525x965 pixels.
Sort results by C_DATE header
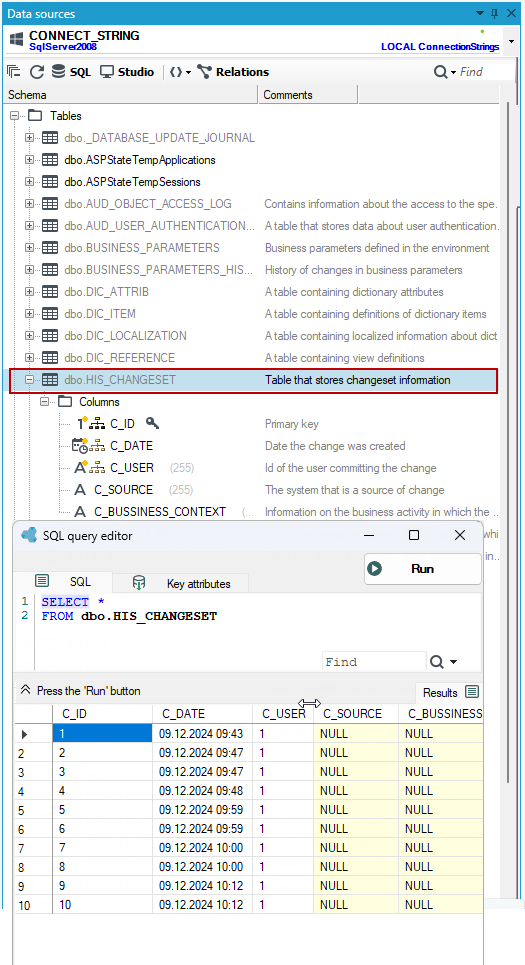point(202,714)
